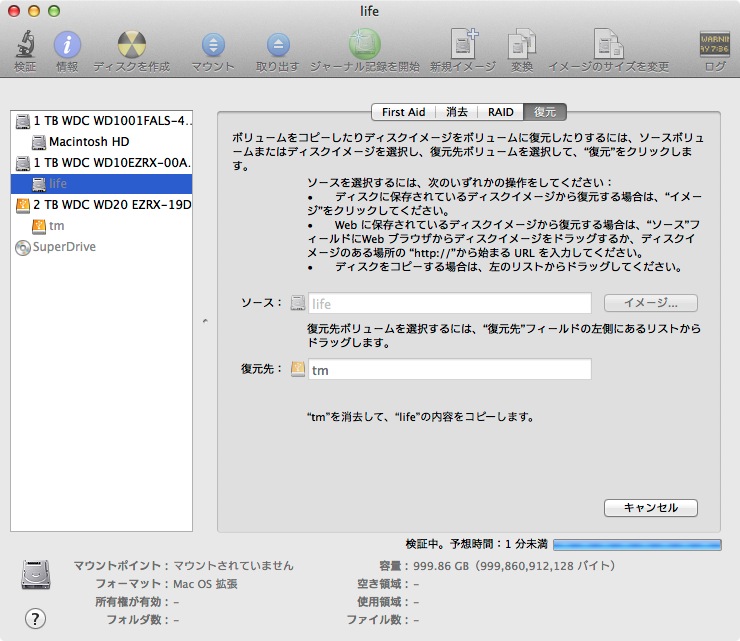Click the Convert (変換) toolbar icon
This screenshot has width=740, height=641.
[x=522, y=45]
